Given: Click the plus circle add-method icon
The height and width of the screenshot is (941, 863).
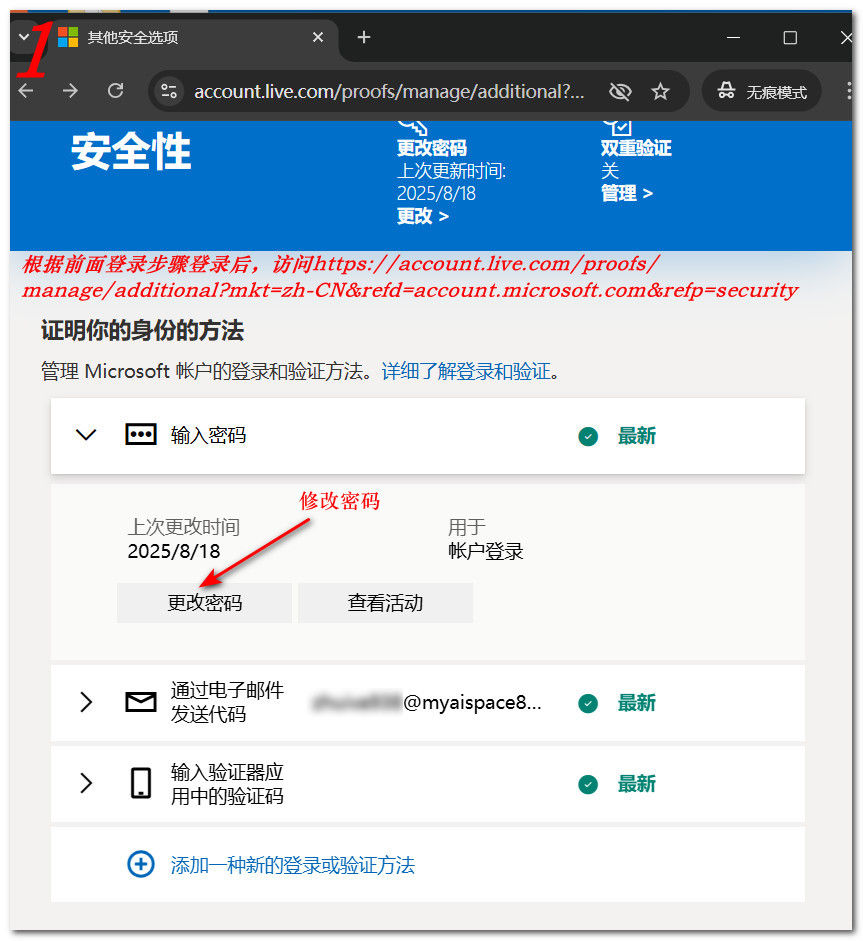Looking at the screenshot, I should click(141, 864).
